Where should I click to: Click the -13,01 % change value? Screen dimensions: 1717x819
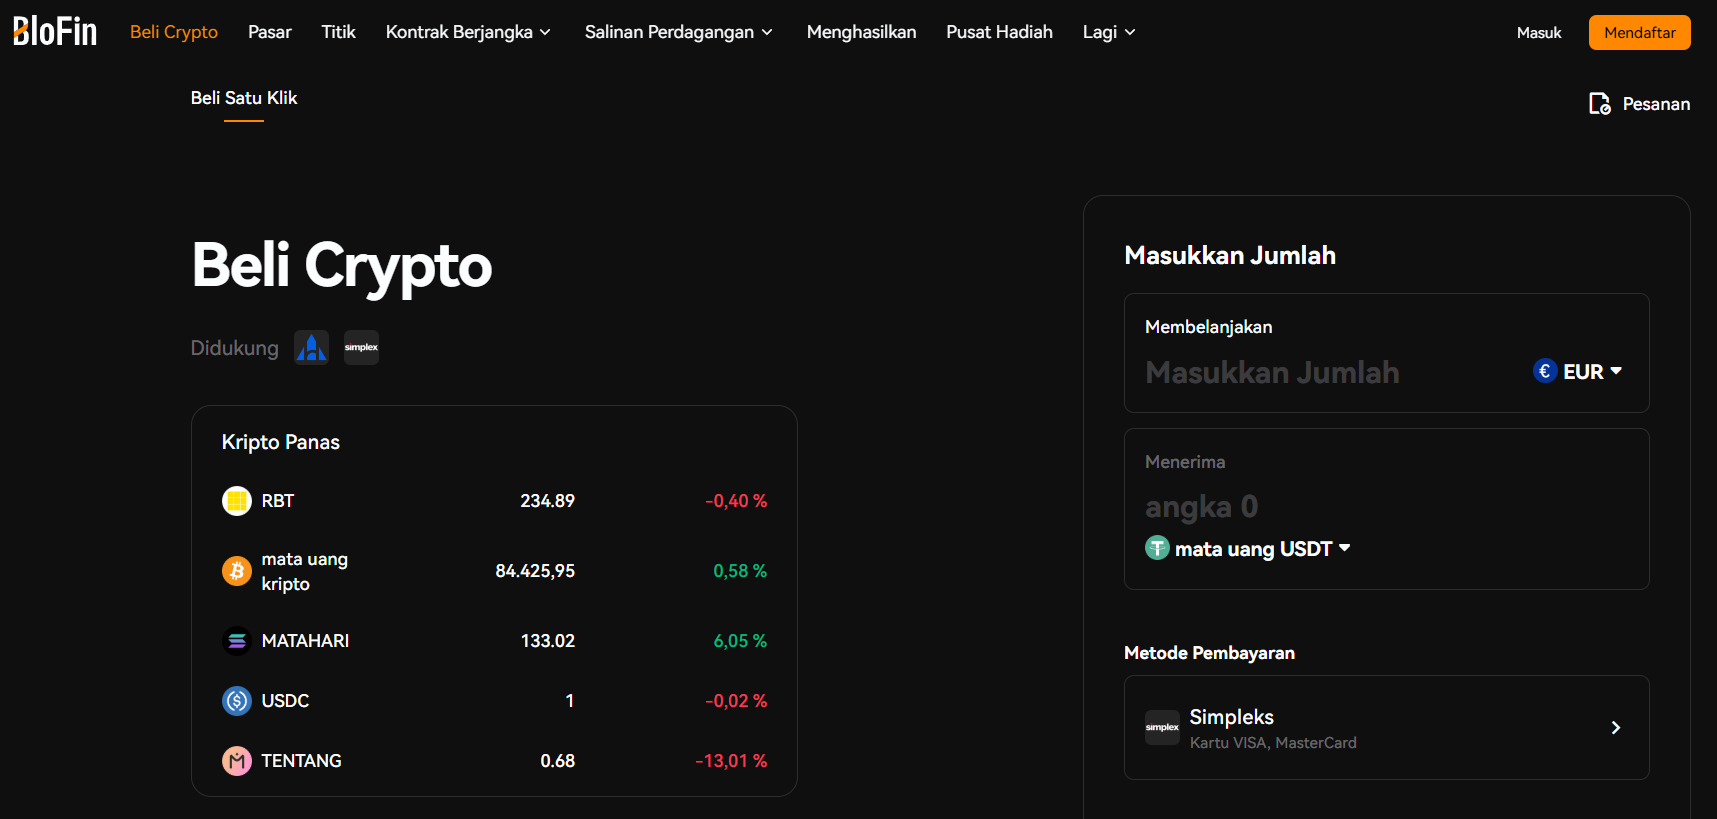731,761
